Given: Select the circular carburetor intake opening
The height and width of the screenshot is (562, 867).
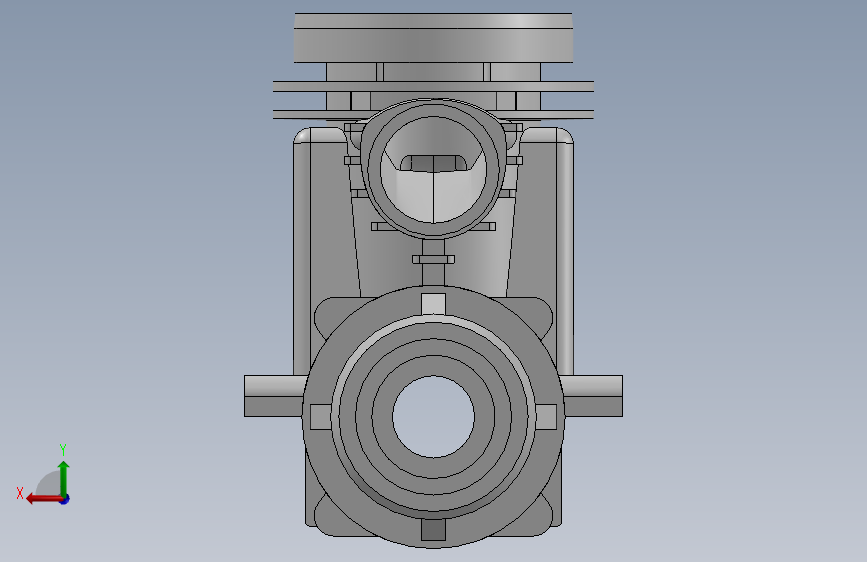Looking at the screenshot, I should [434, 169].
